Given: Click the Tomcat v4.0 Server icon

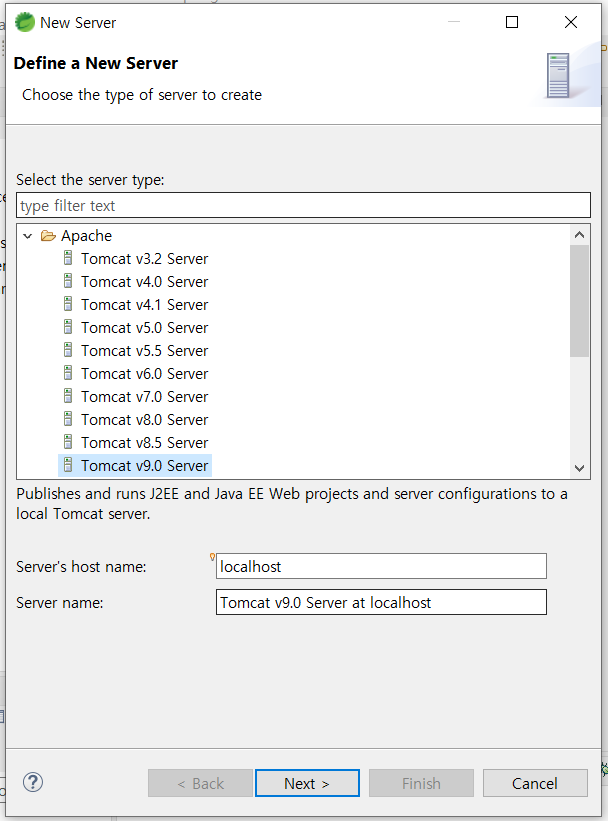Looking at the screenshot, I should pos(68,281).
